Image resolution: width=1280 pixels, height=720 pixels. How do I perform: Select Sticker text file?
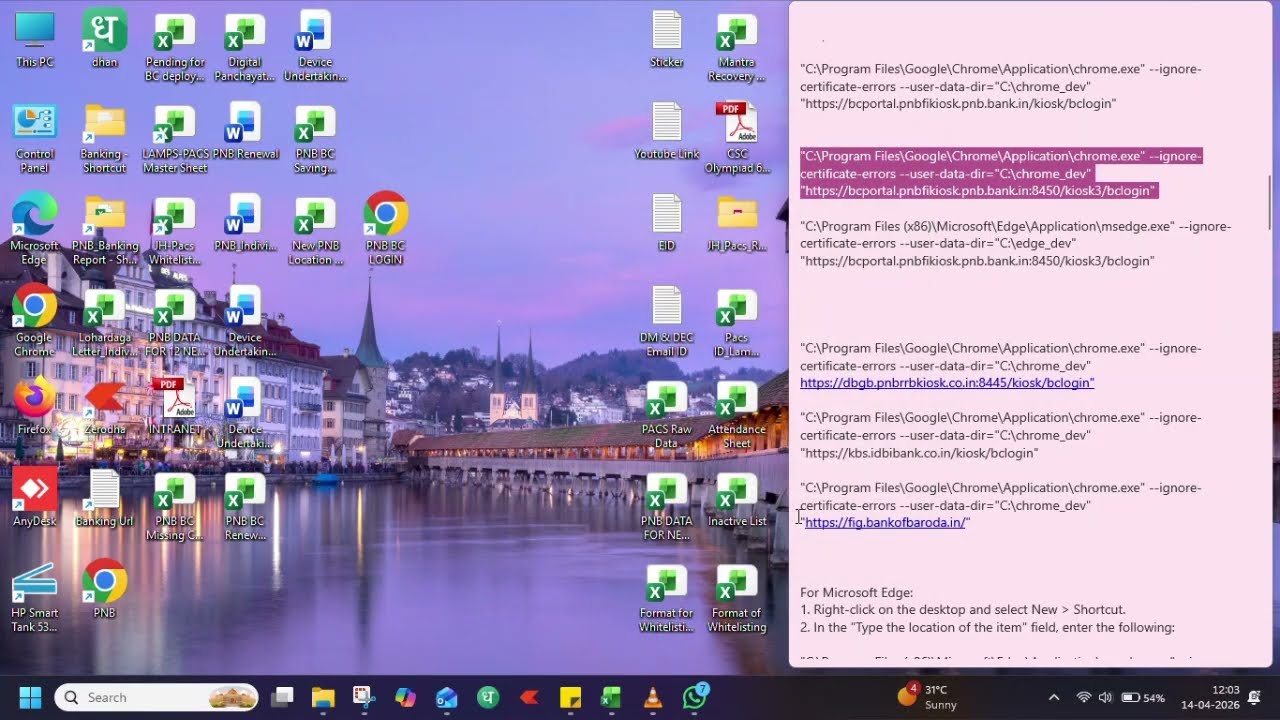667,40
